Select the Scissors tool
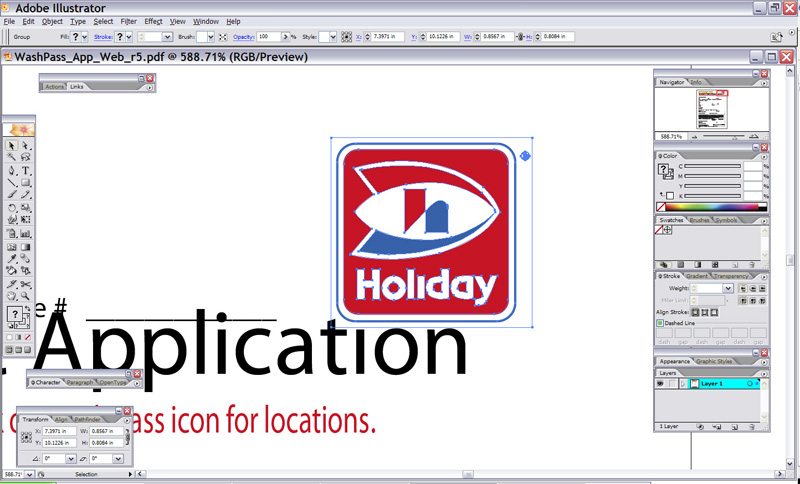This screenshot has width=800, height=484. click(x=25, y=284)
